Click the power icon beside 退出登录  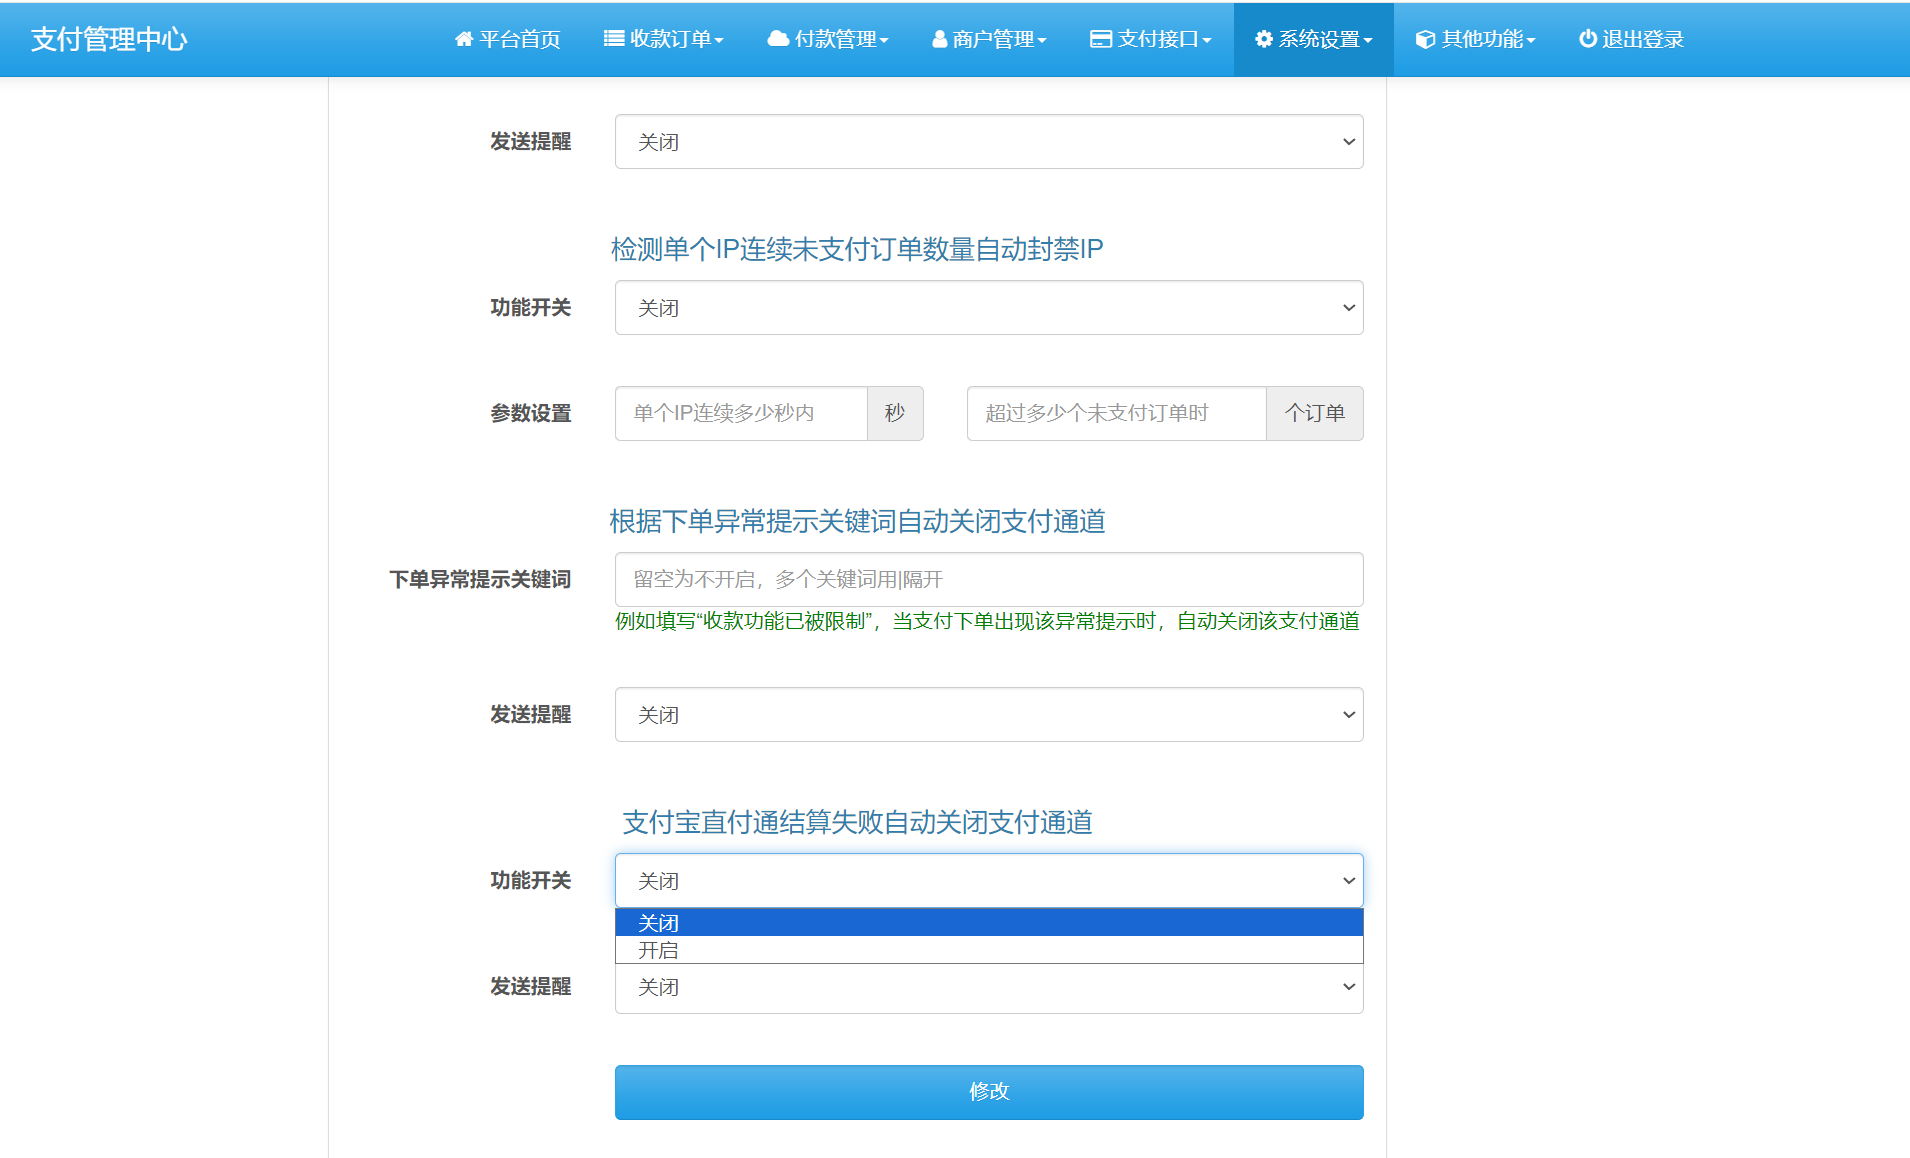point(1588,39)
